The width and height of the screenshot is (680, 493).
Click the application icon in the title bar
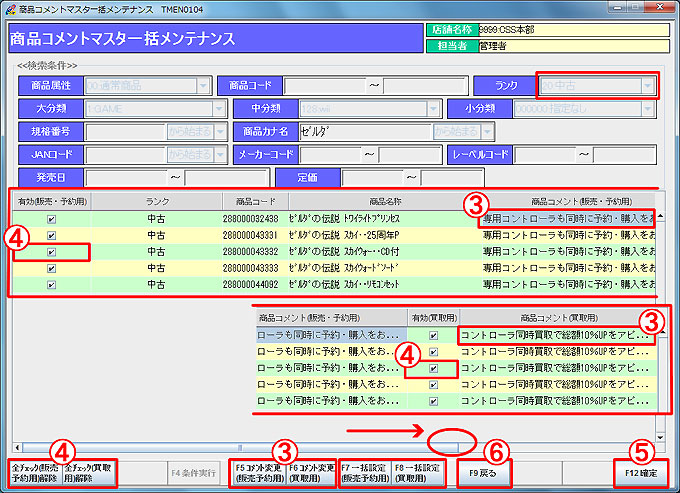pos(11,9)
